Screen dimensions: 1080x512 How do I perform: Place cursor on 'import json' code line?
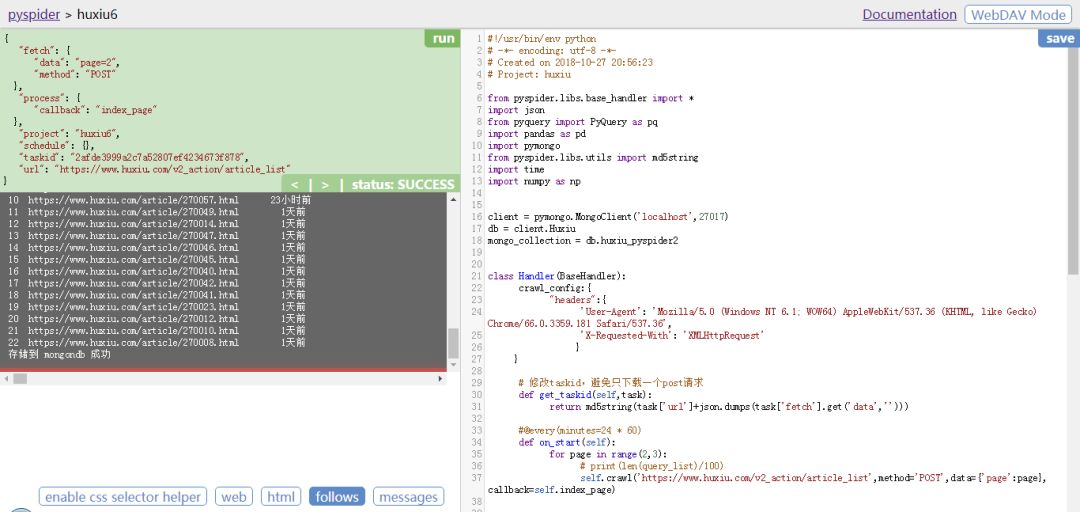point(516,110)
